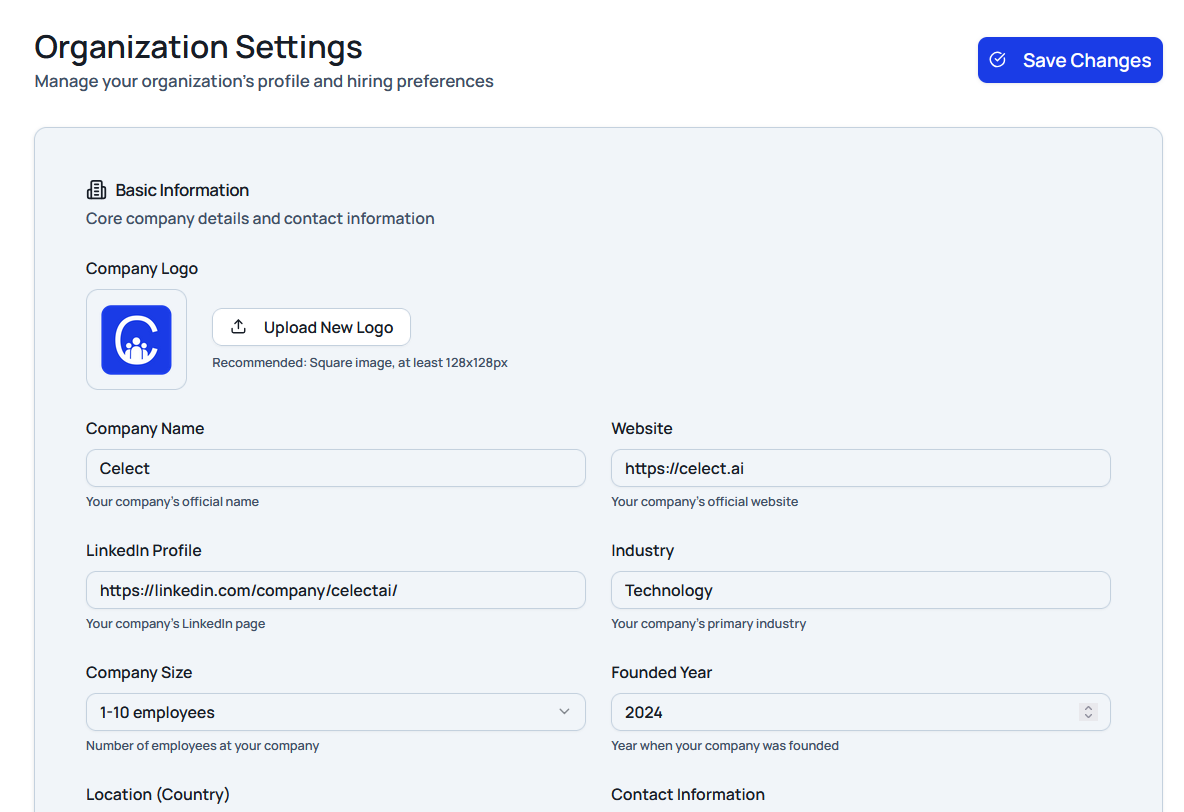Decrease Founded Year with the down arrow
The width and height of the screenshot is (1184, 812).
tap(1088, 717)
